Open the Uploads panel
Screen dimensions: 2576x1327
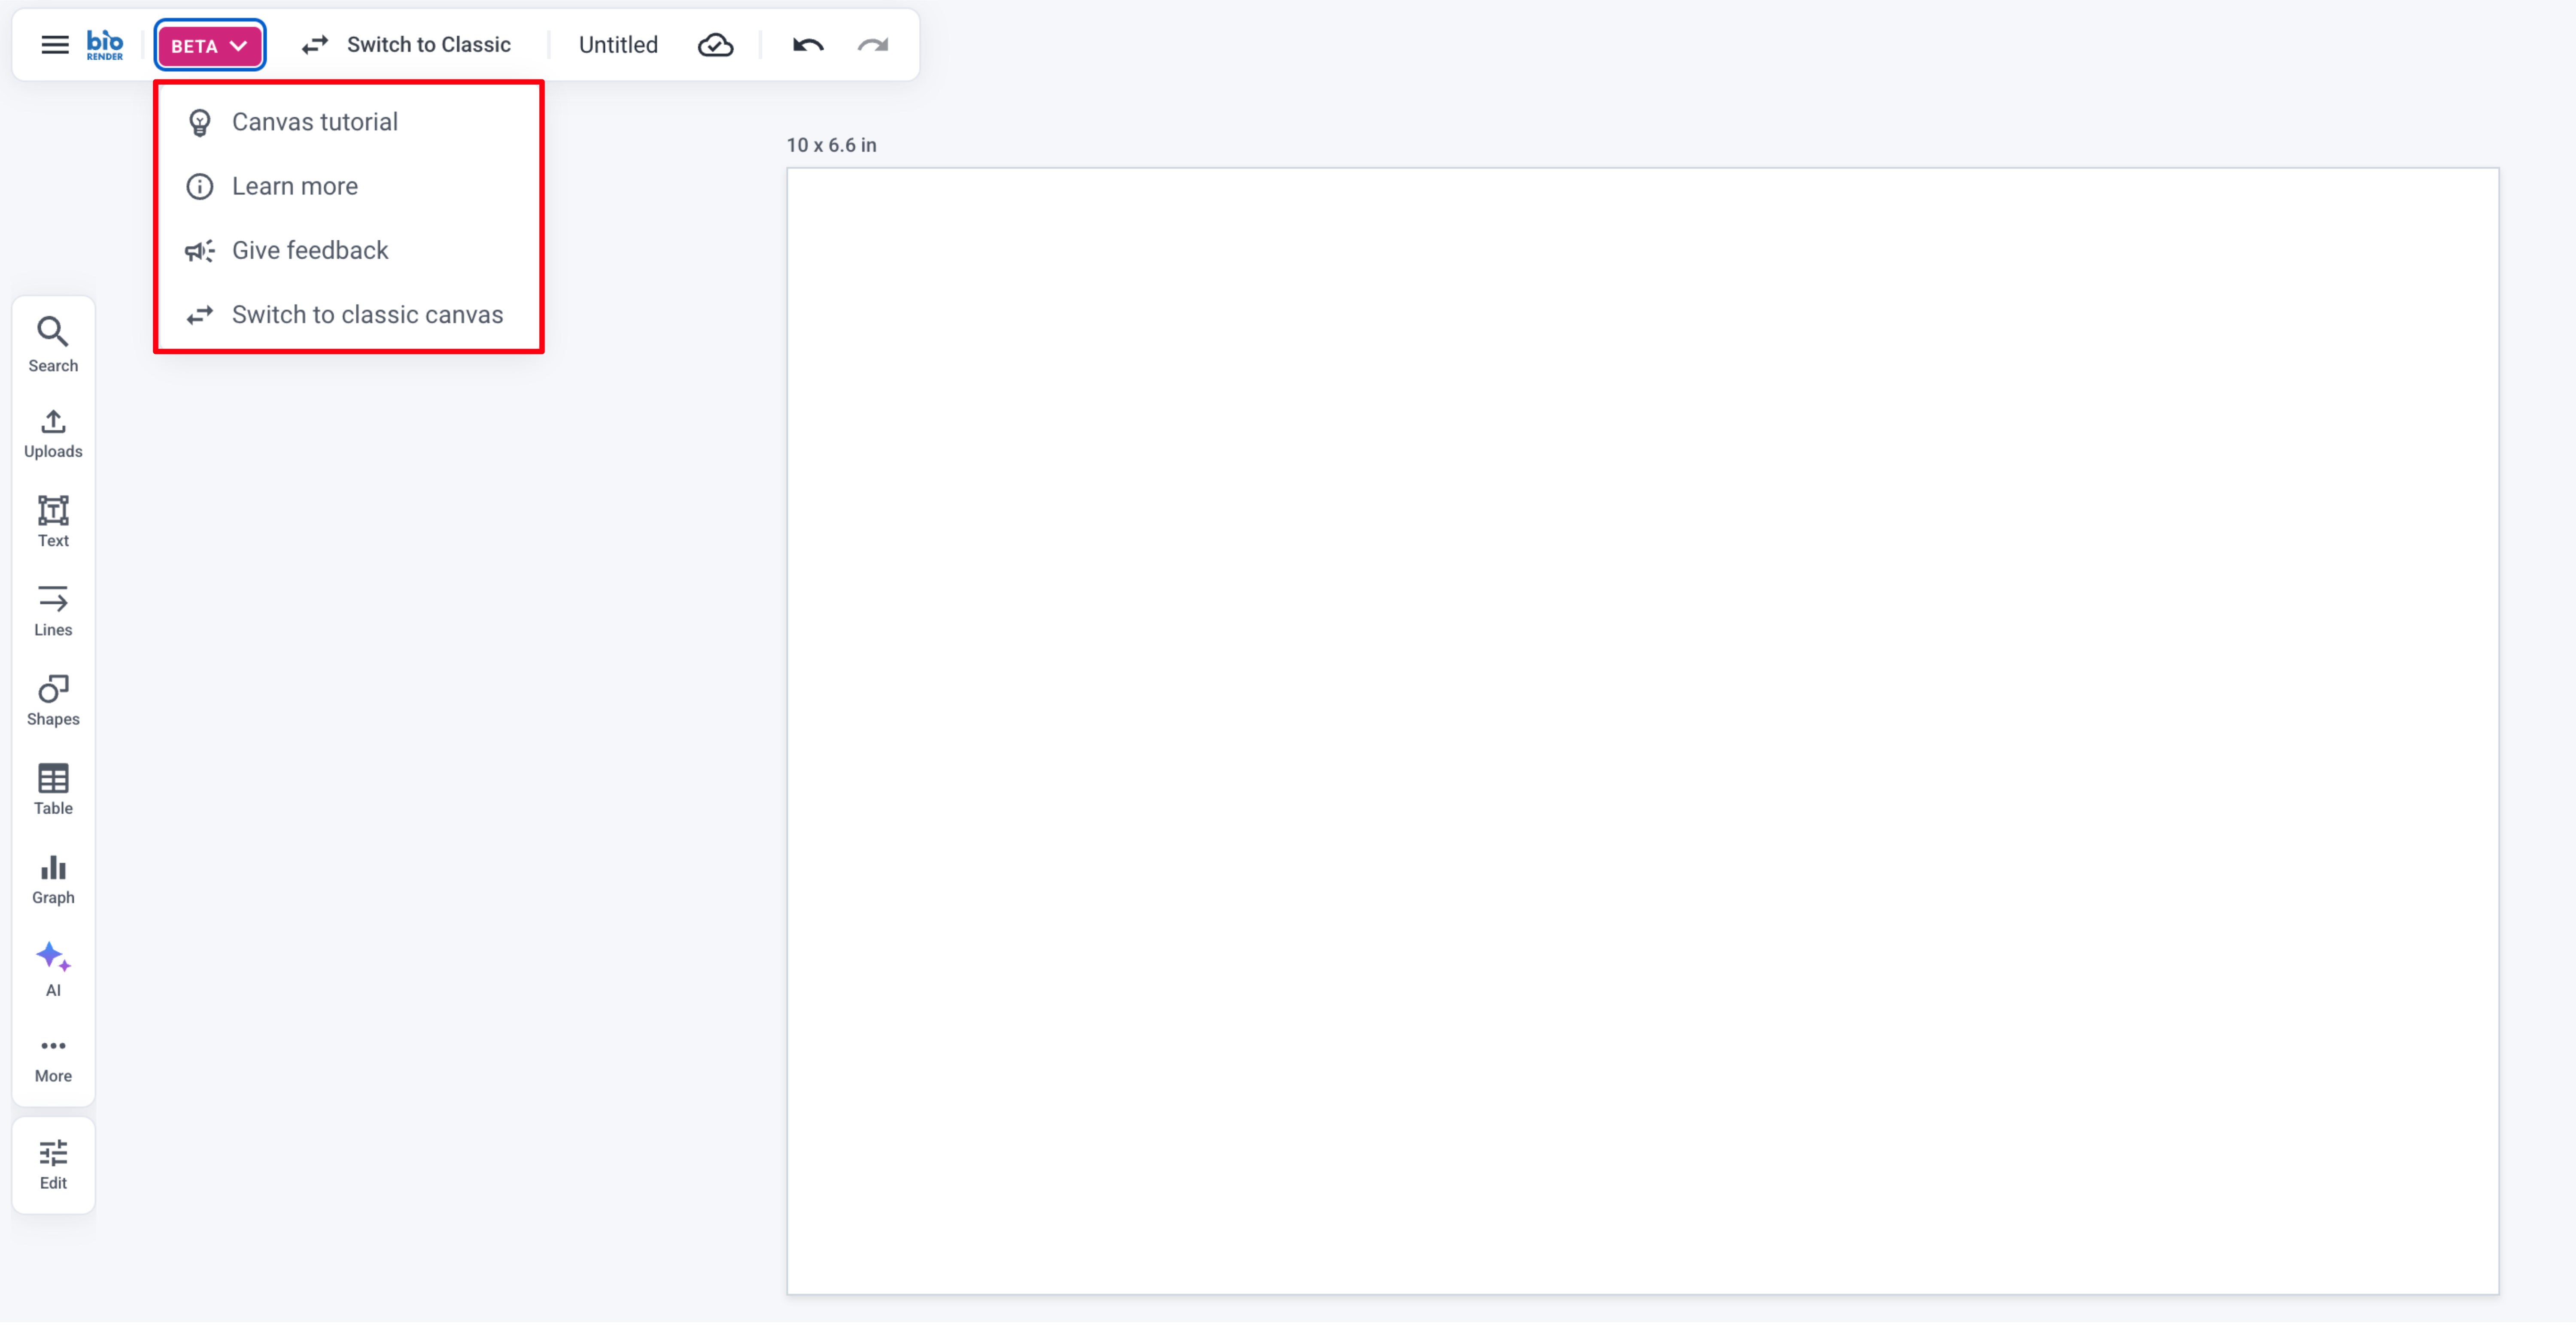coord(53,433)
